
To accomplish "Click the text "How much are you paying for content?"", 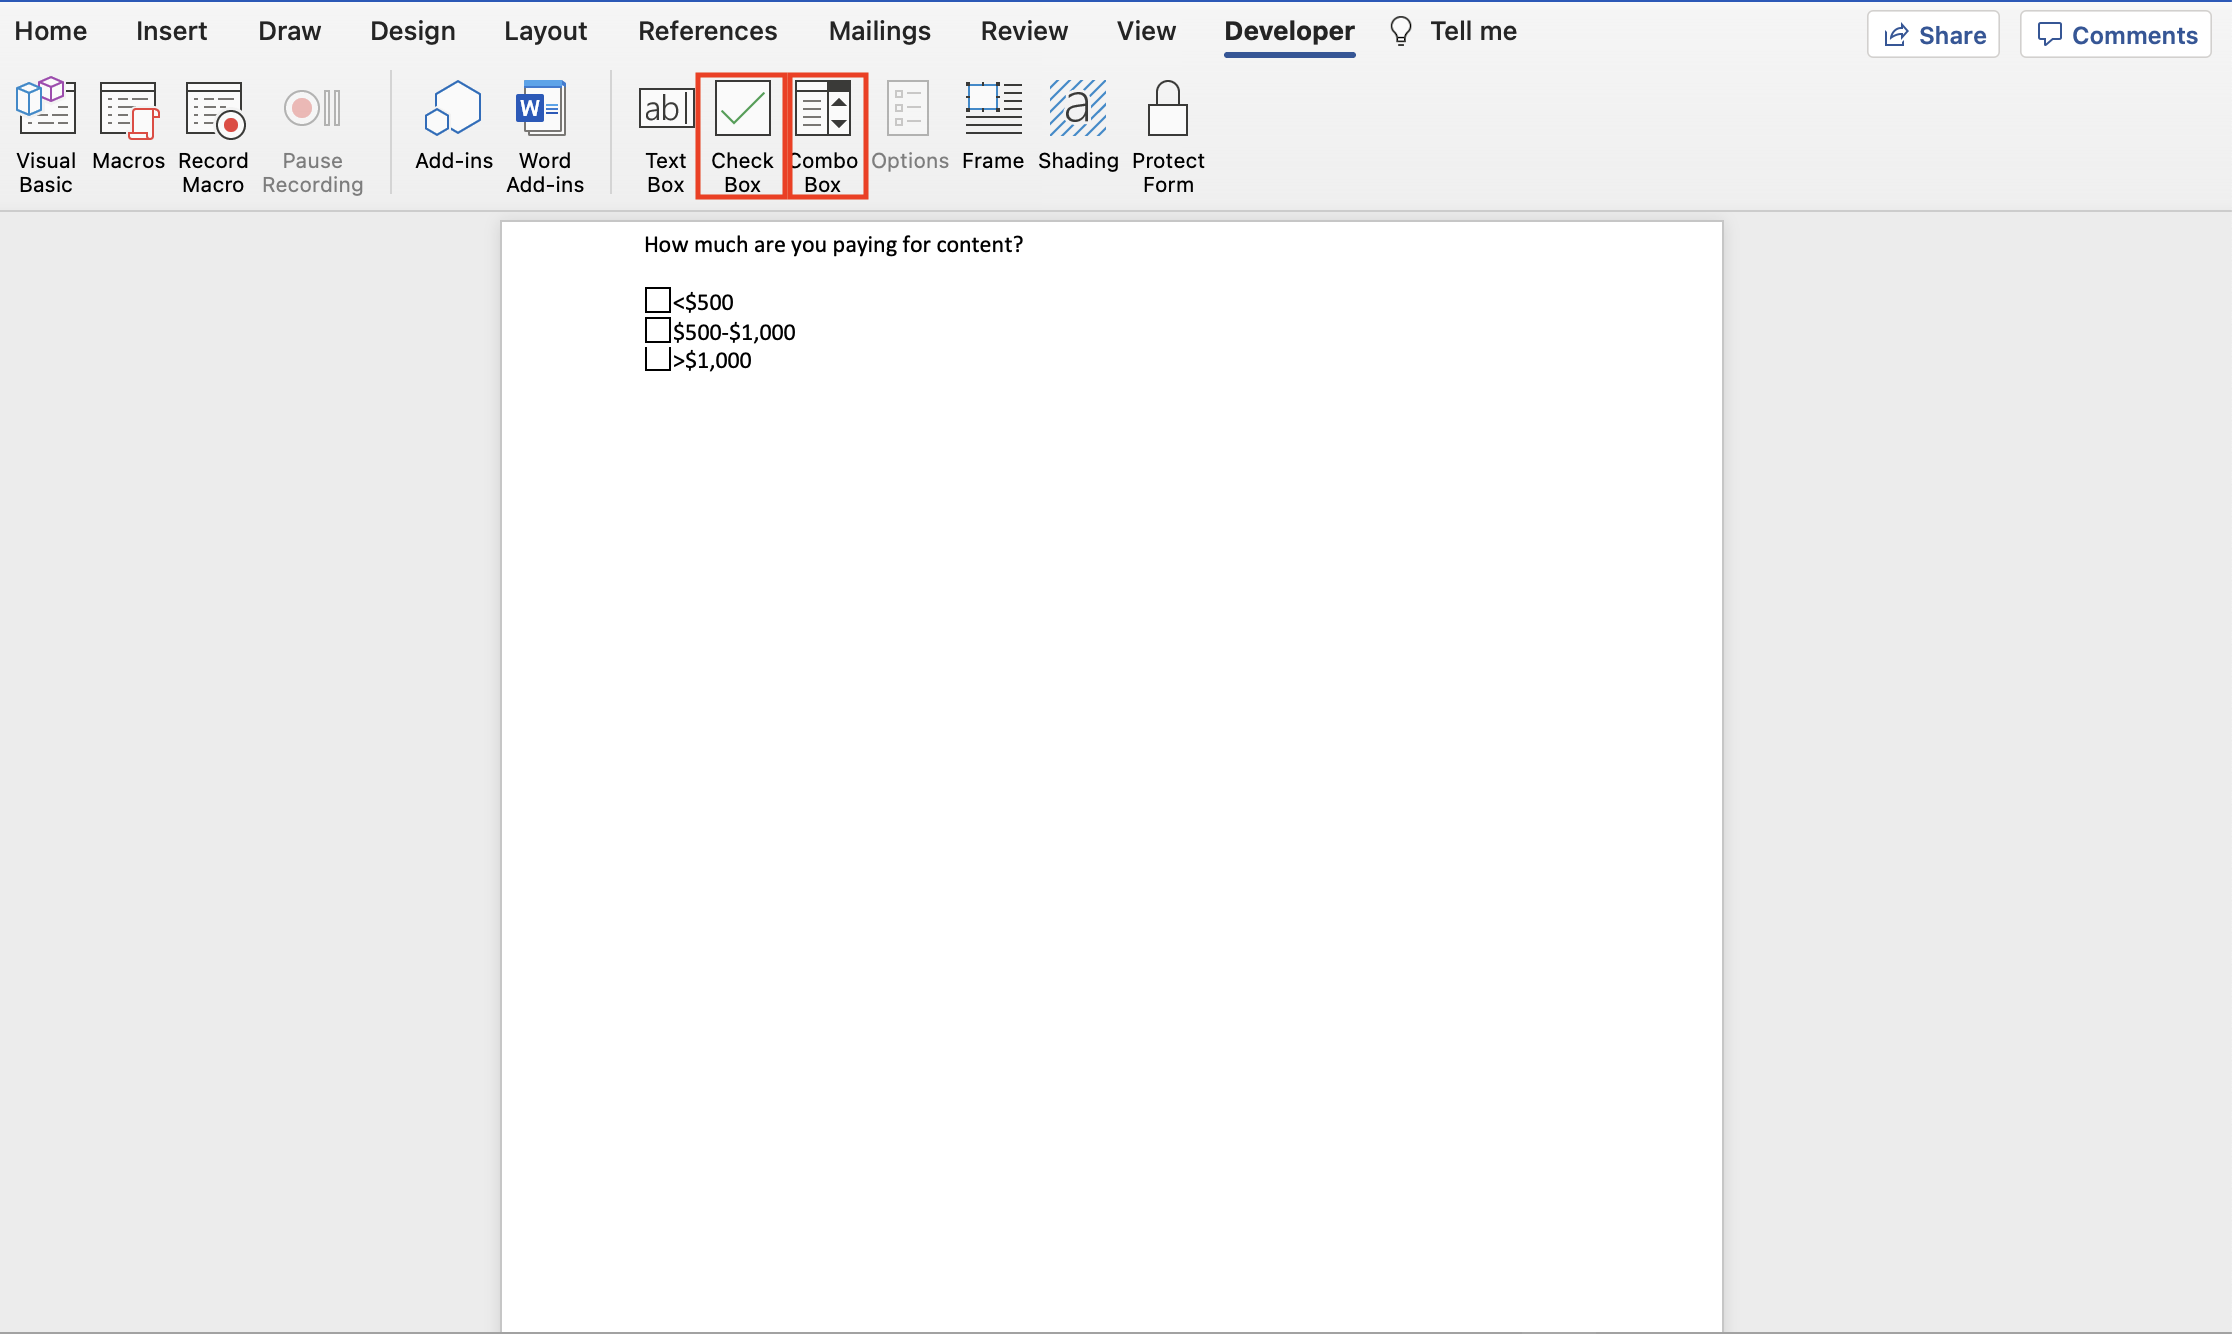I will (x=833, y=245).
